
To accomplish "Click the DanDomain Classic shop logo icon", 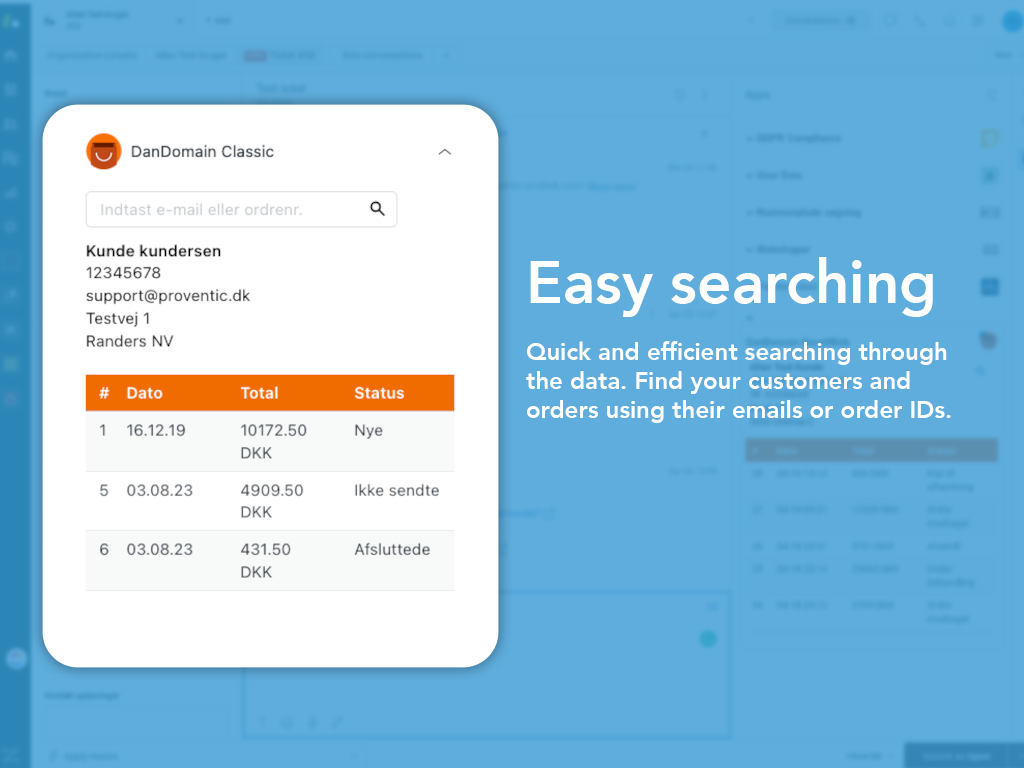I will pos(103,152).
